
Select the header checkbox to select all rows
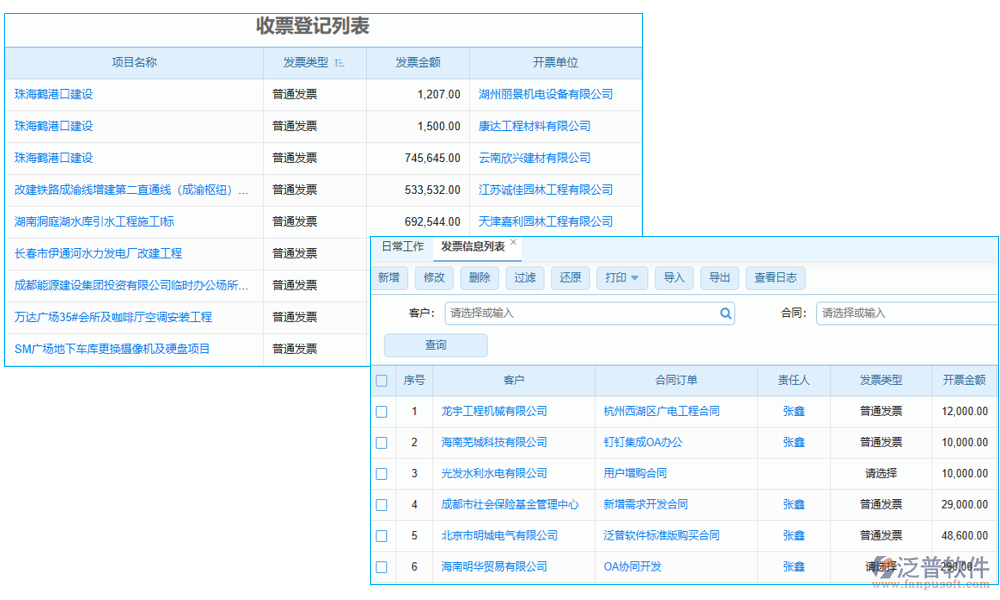click(x=381, y=380)
